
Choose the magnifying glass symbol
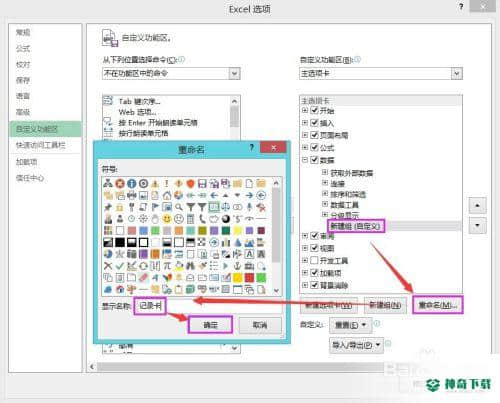coord(179,207)
